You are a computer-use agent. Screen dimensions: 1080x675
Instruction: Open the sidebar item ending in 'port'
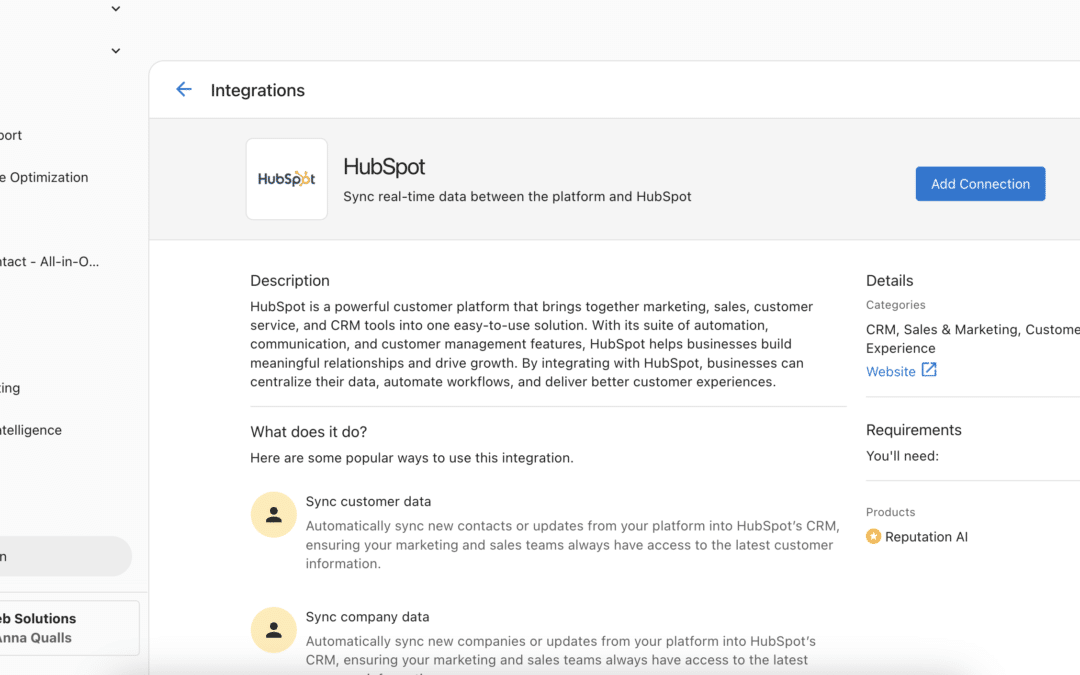pyautogui.click(x=11, y=136)
